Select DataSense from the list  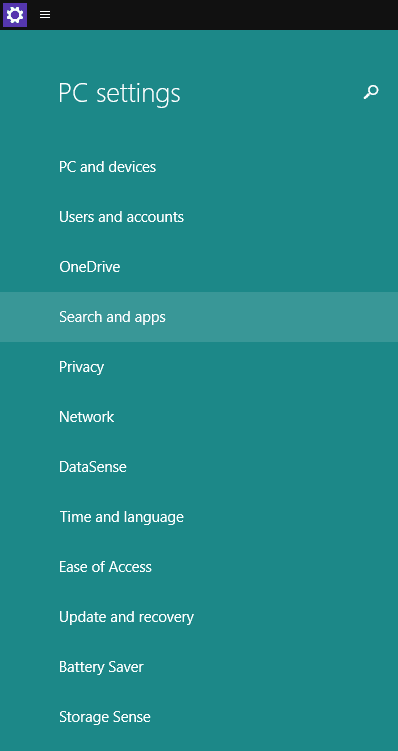(199, 467)
